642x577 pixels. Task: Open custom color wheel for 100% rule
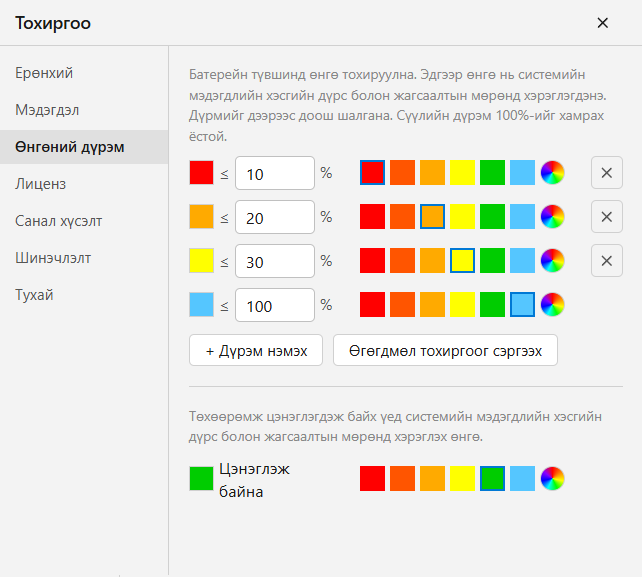pos(552,305)
